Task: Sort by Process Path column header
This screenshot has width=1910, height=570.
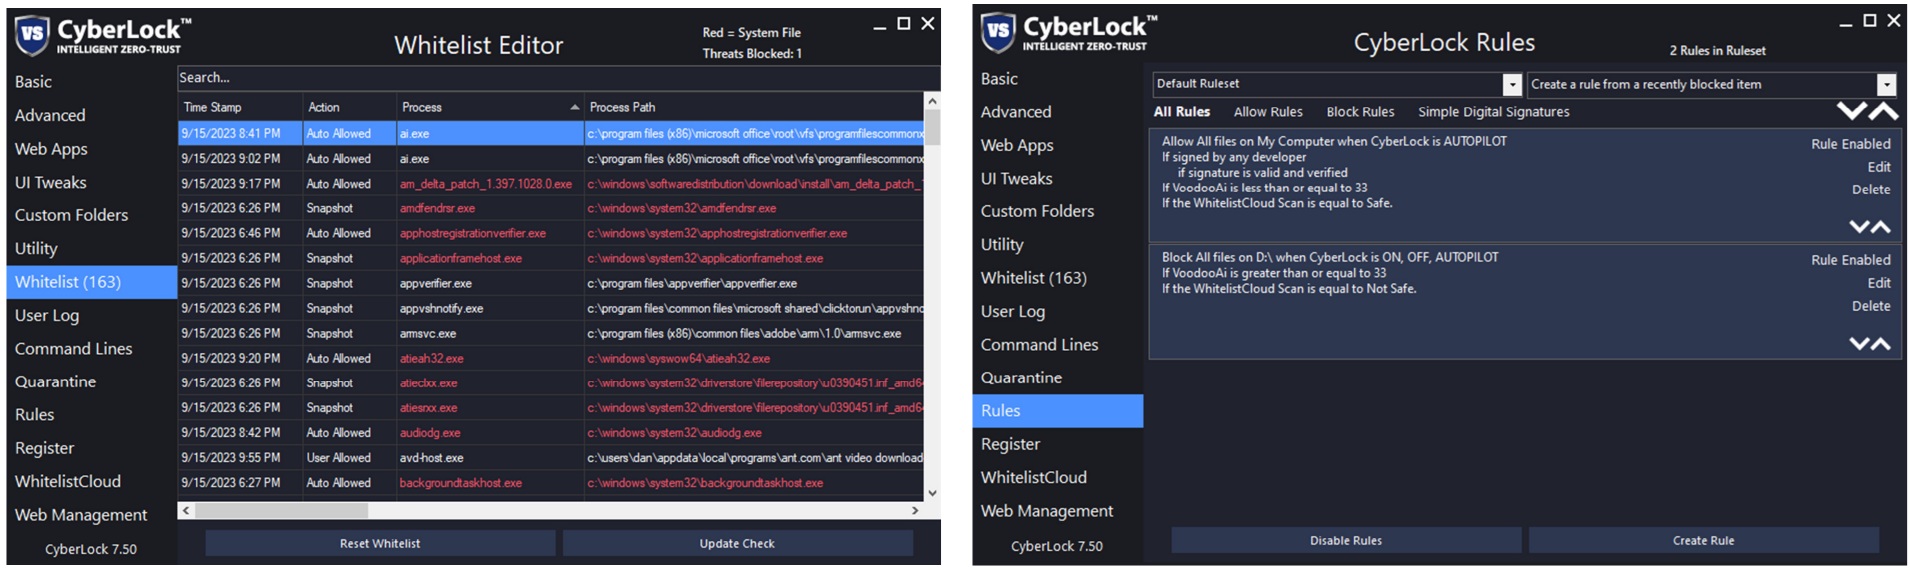Action: [754, 107]
